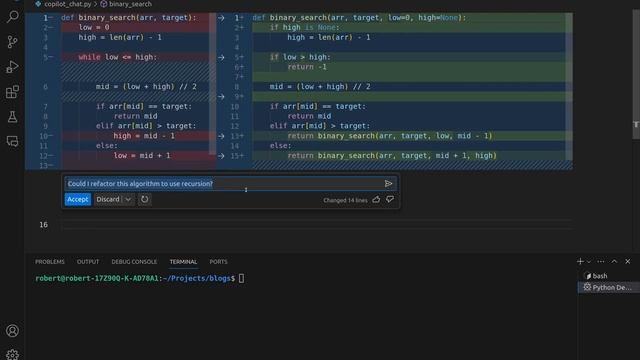Revert the change at line 13 arrow
This screenshot has width=640, height=360.
coord(221,136)
